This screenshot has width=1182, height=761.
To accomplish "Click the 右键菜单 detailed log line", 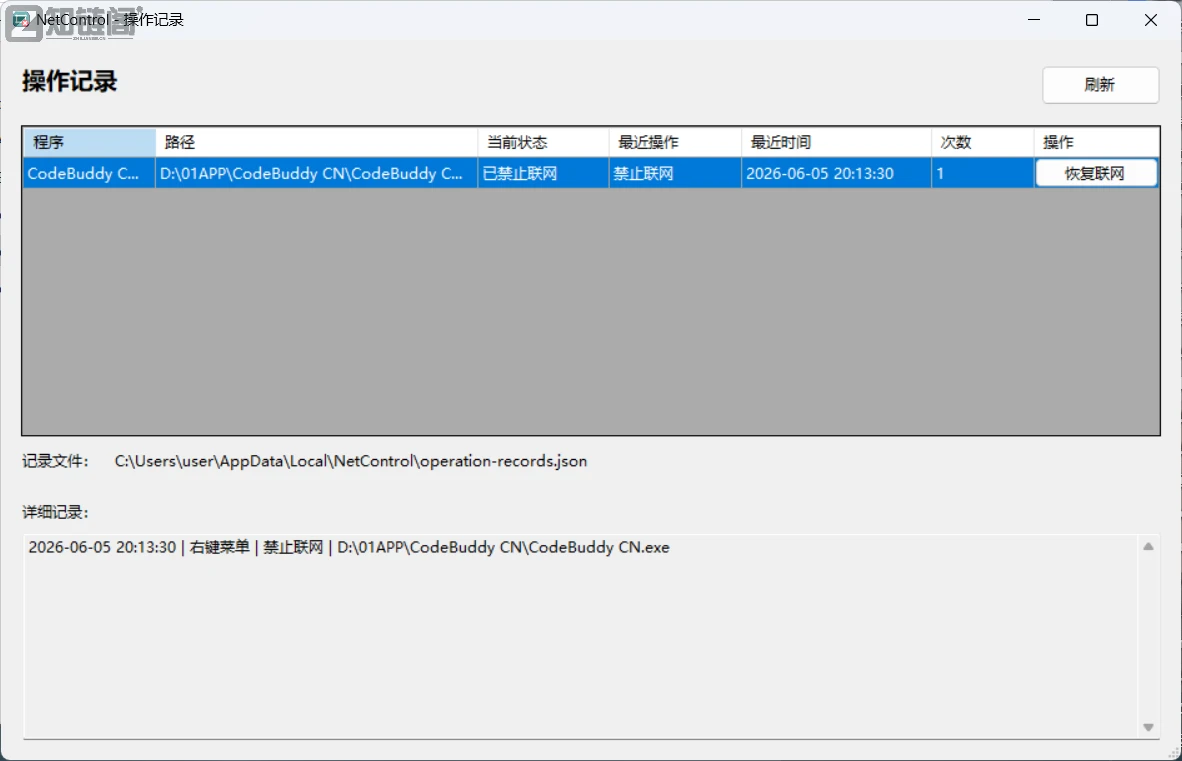I will click(x=349, y=548).
